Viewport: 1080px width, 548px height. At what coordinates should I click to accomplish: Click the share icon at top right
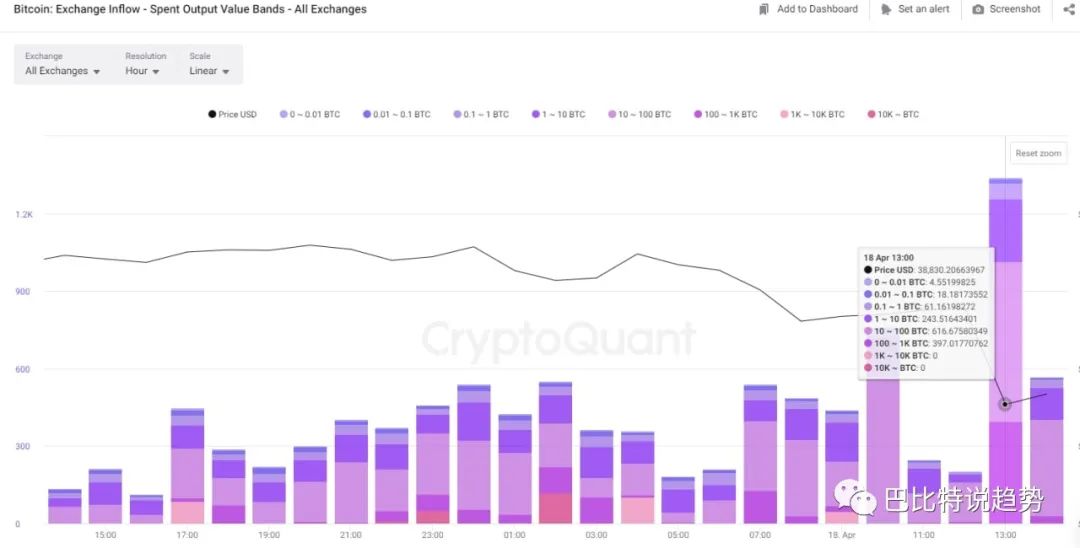coord(1069,9)
